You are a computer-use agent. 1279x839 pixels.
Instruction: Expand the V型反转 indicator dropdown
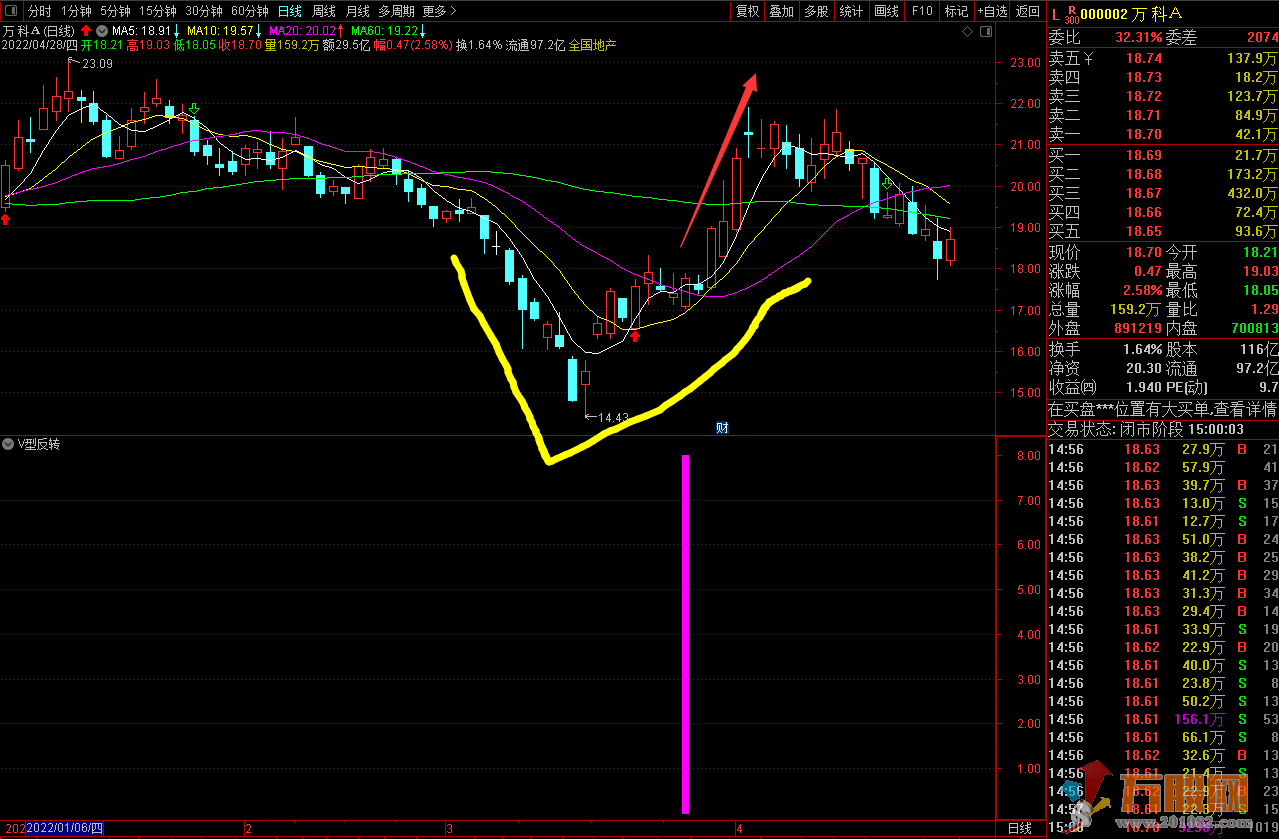(9, 443)
